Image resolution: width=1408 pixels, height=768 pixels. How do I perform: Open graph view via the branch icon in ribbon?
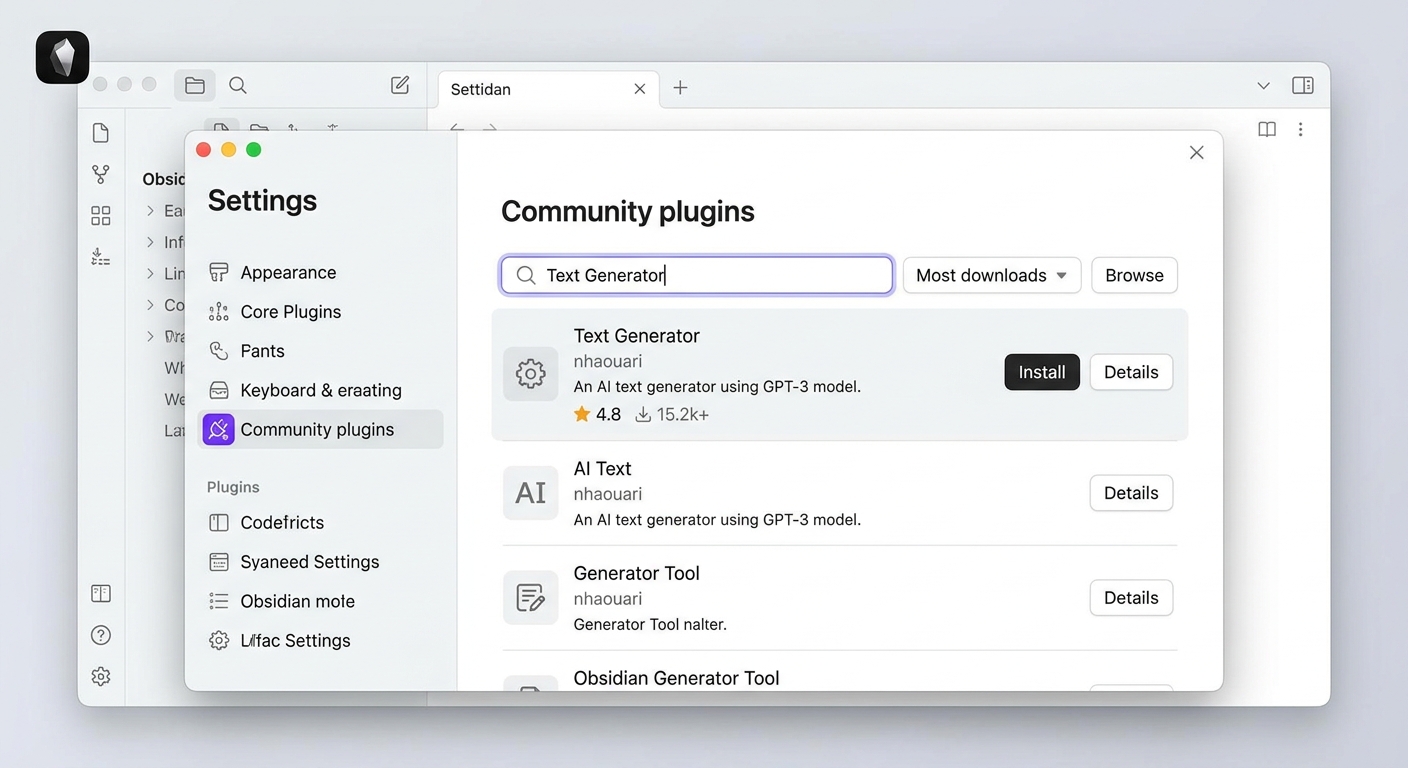[101, 174]
